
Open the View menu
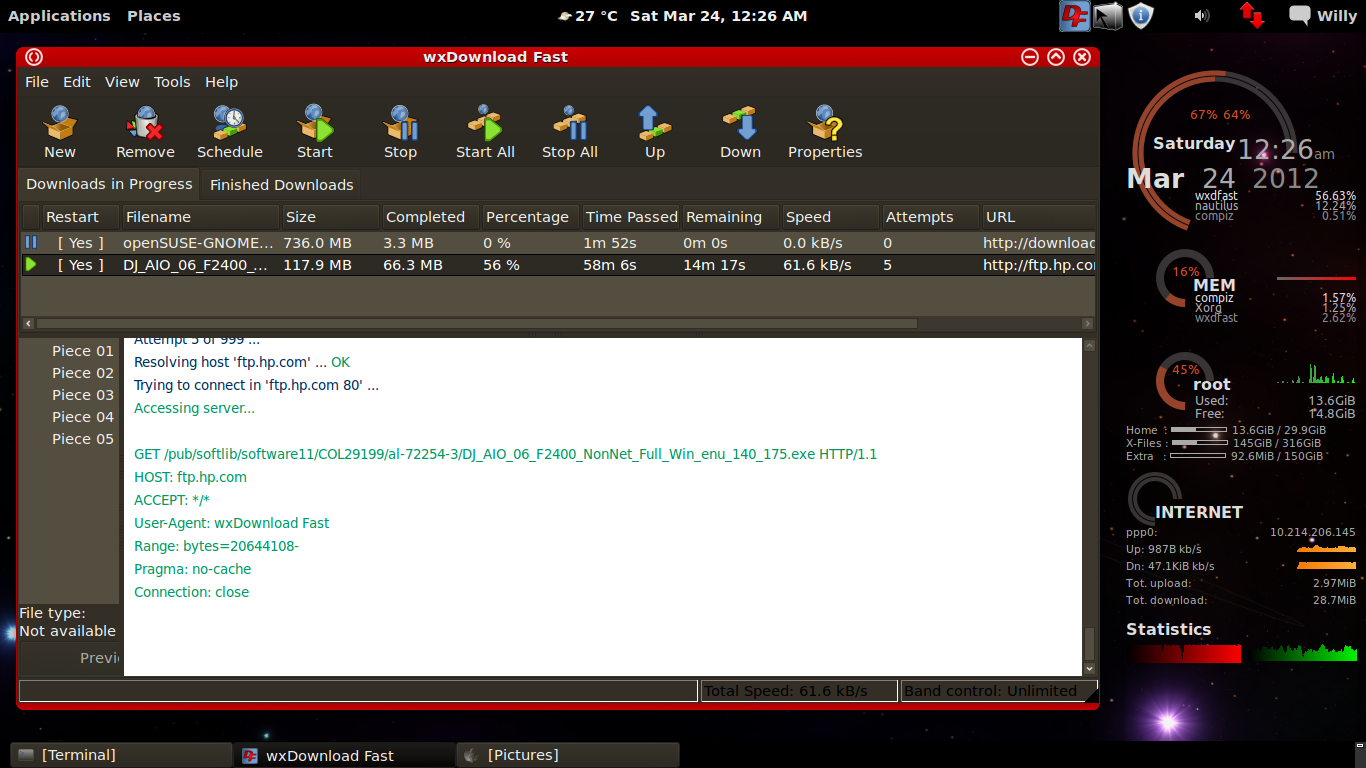[x=122, y=82]
